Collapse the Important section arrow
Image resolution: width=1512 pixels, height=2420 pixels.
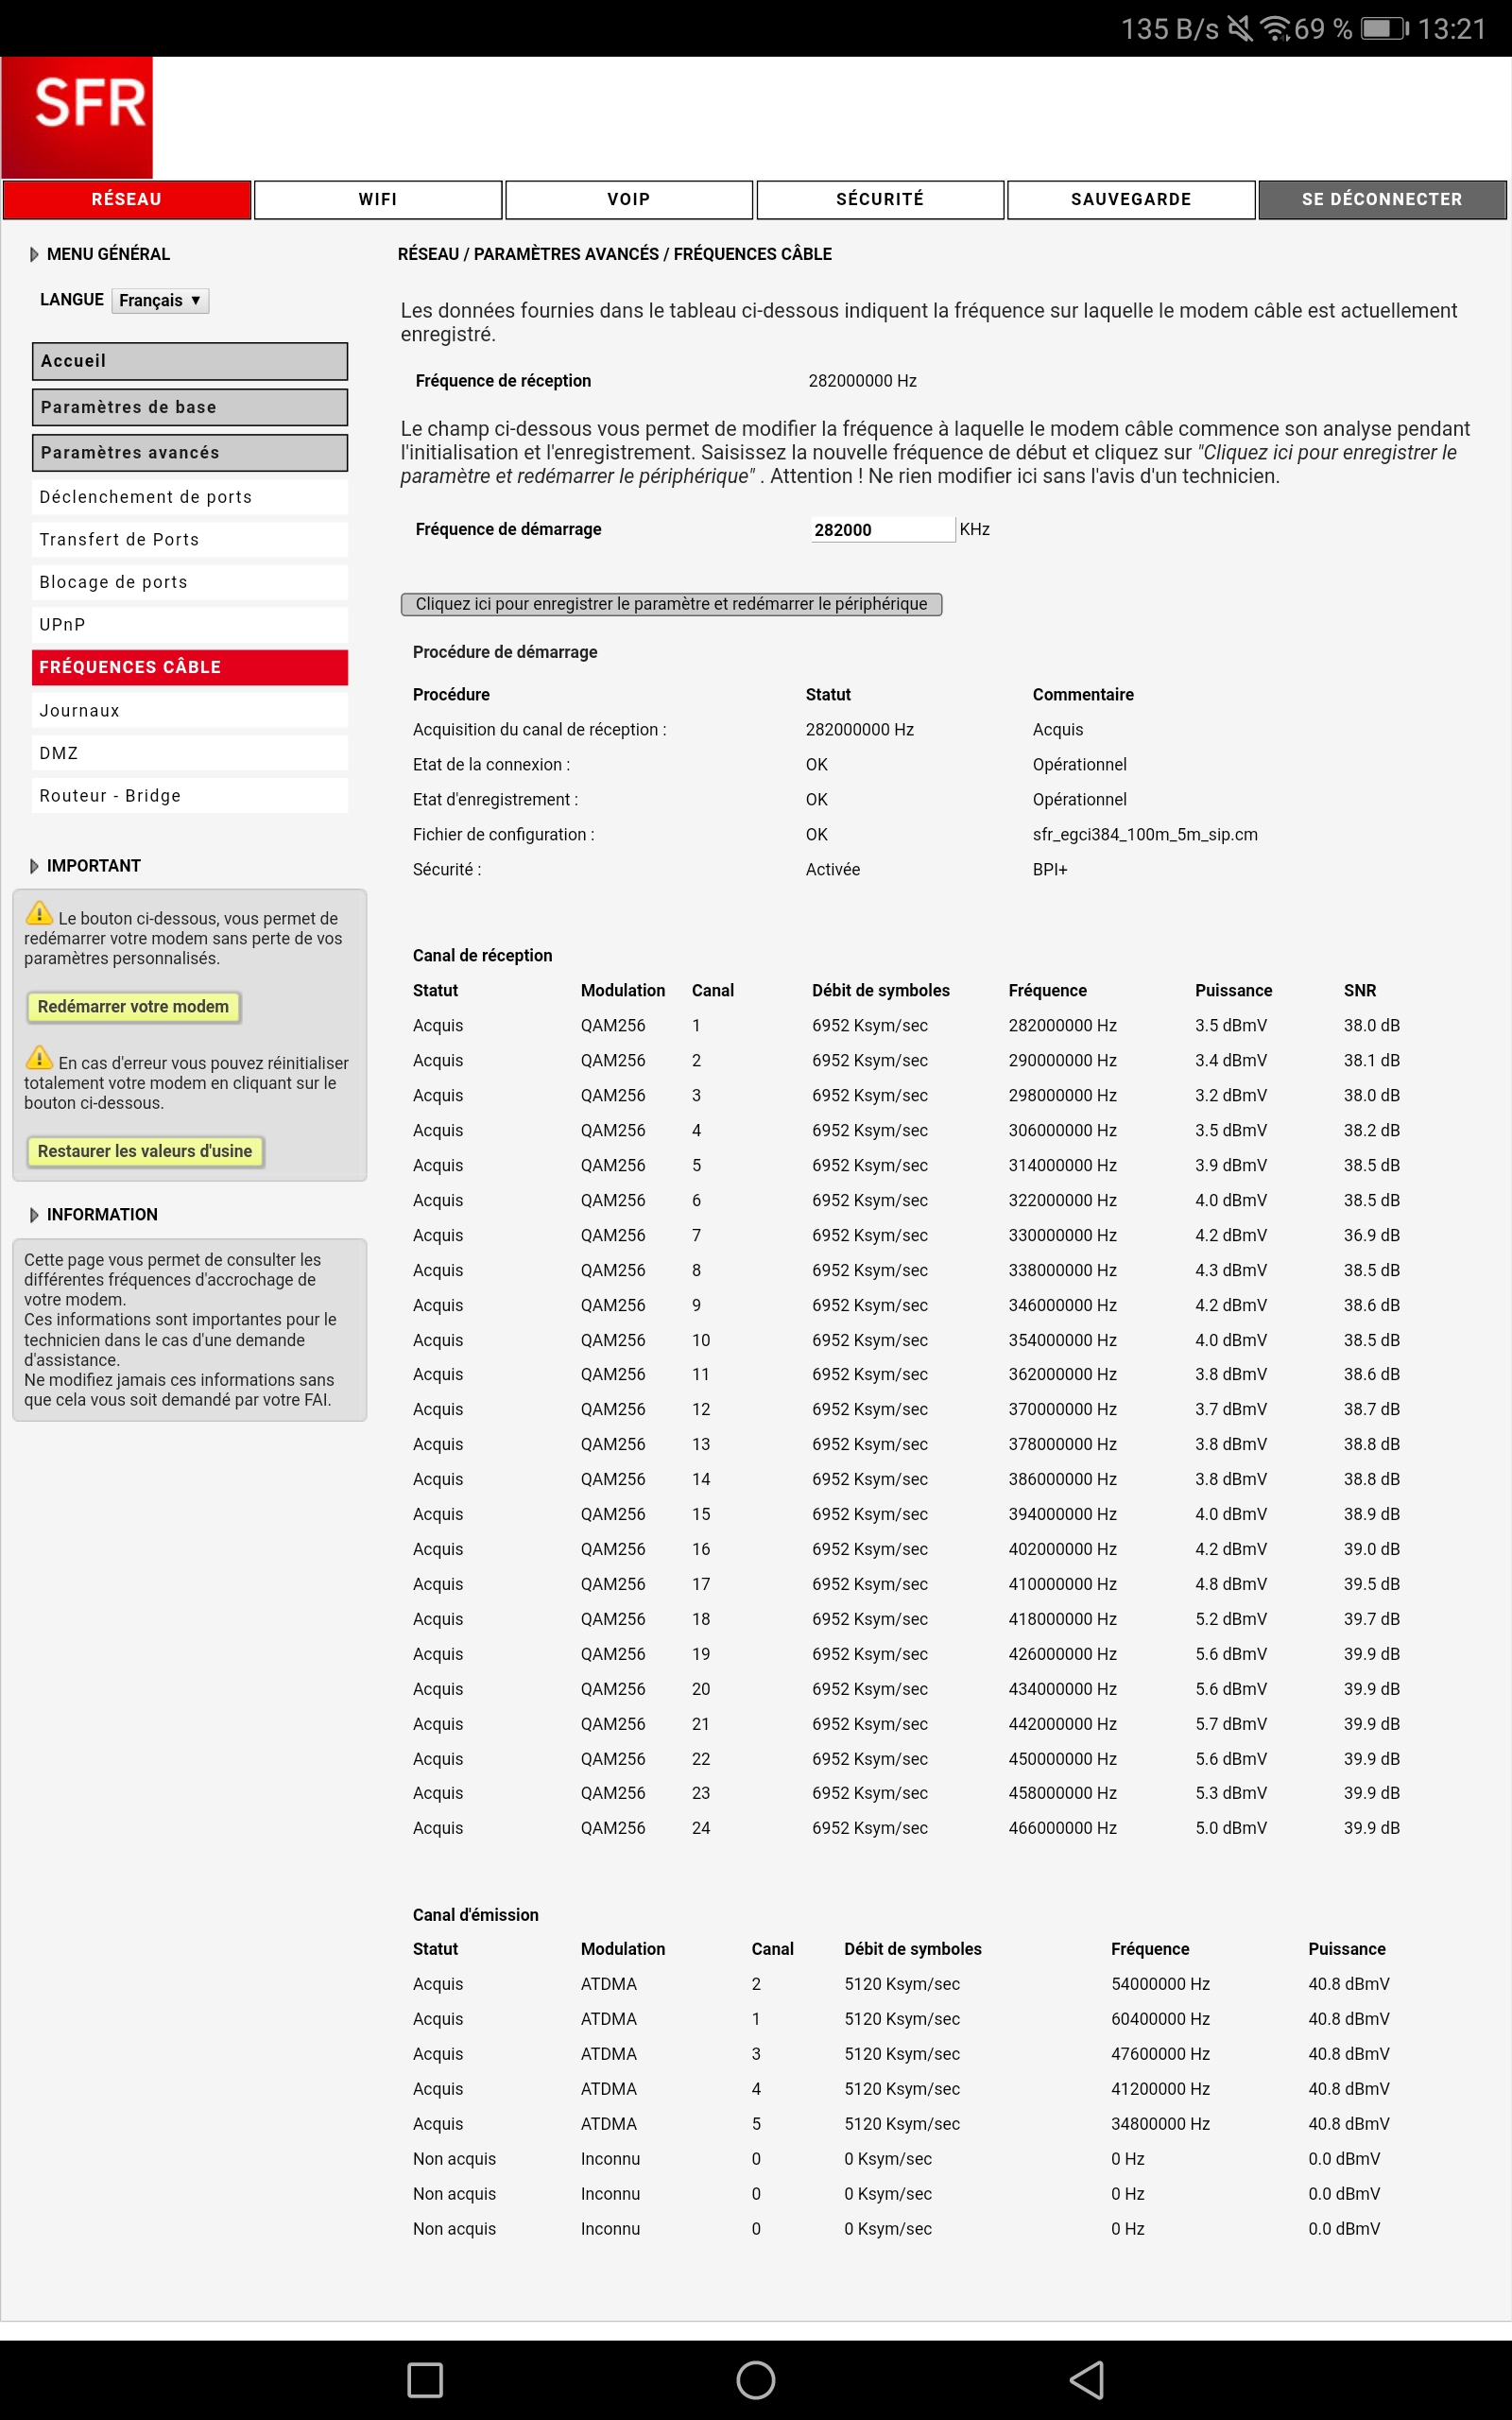click(x=34, y=866)
